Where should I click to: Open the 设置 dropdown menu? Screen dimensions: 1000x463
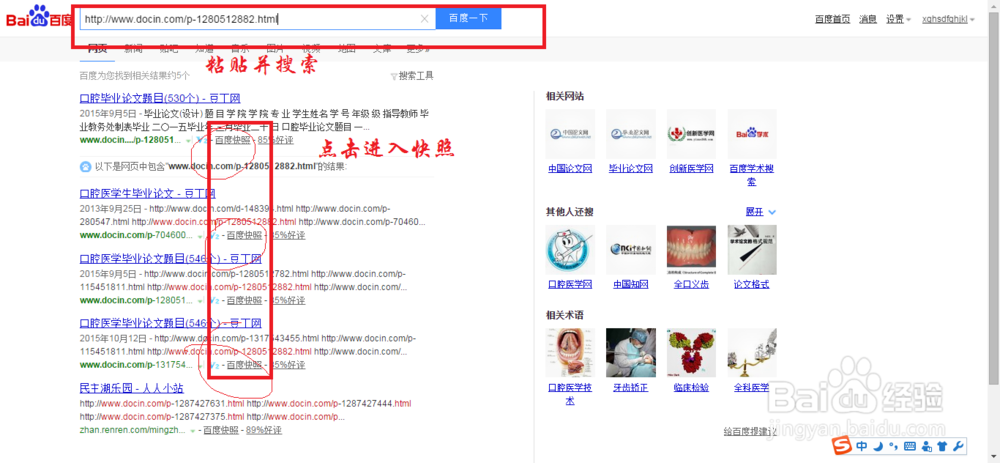pos(899,19)
